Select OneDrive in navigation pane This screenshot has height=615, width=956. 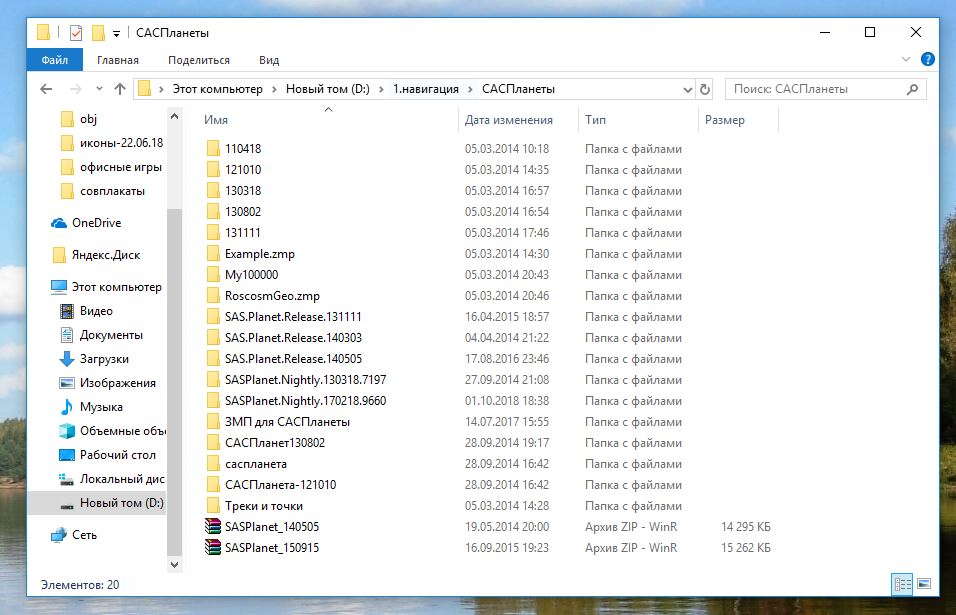coord(96,223)
